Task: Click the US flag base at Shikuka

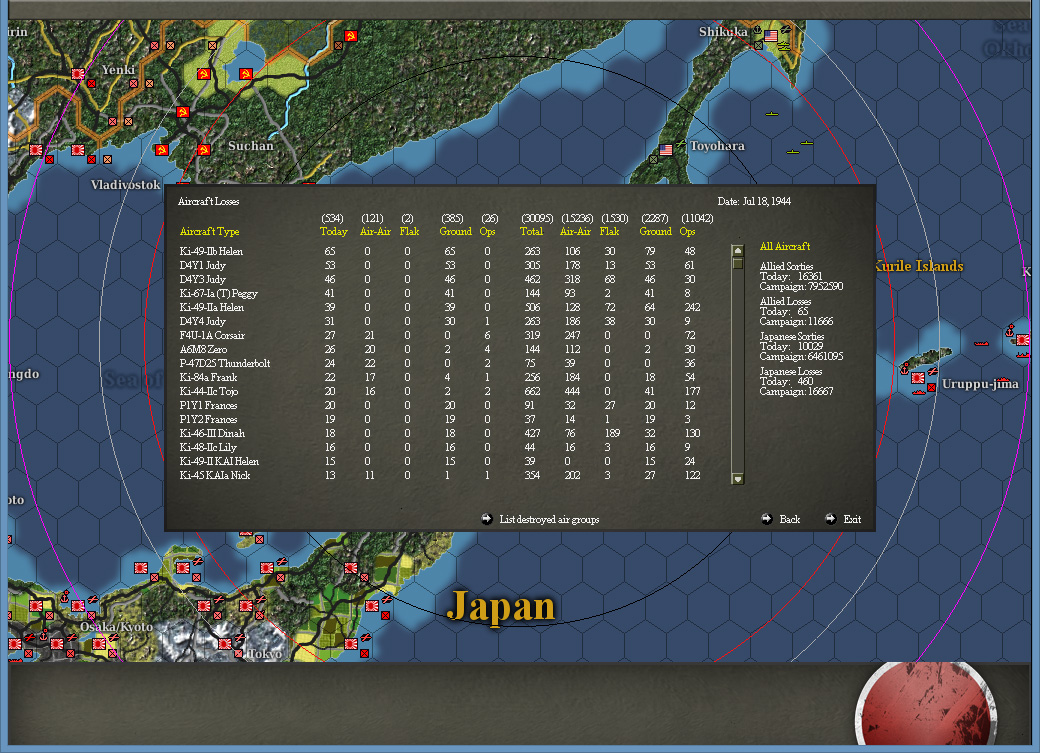Action: (771, 36)
